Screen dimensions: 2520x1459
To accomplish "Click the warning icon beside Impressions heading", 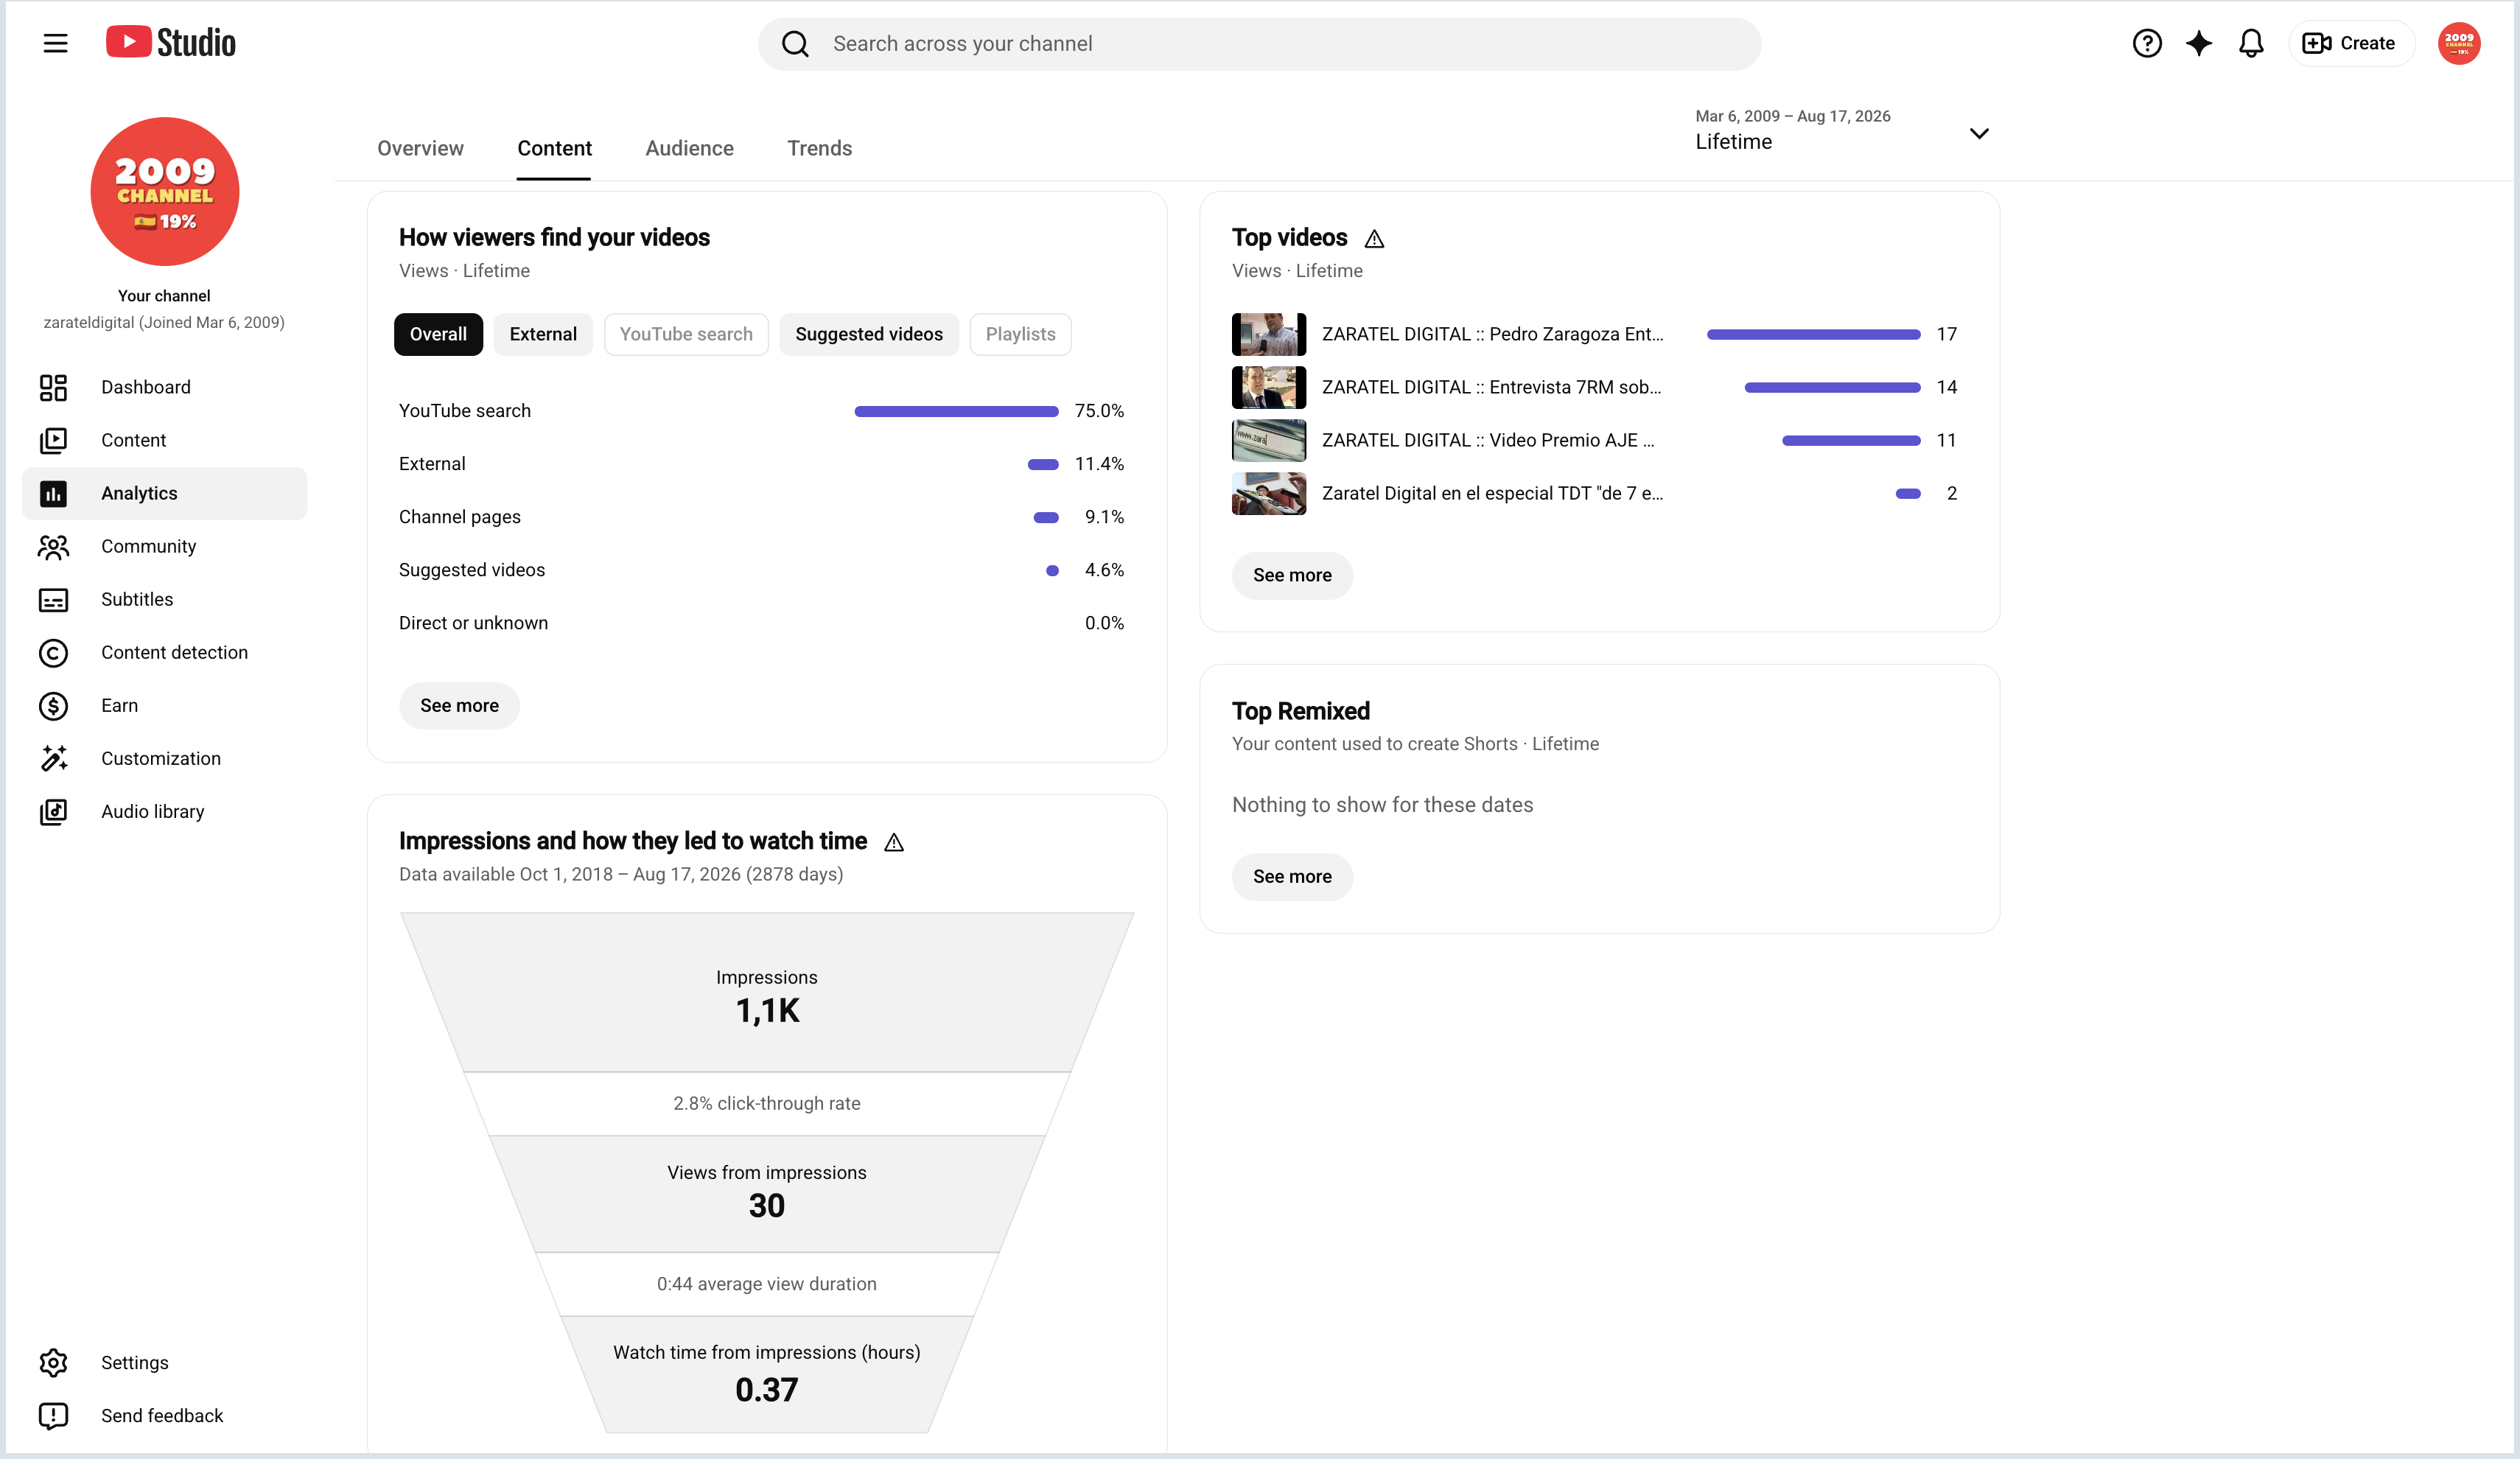I will pyautogui.click(x=894, y=842).
